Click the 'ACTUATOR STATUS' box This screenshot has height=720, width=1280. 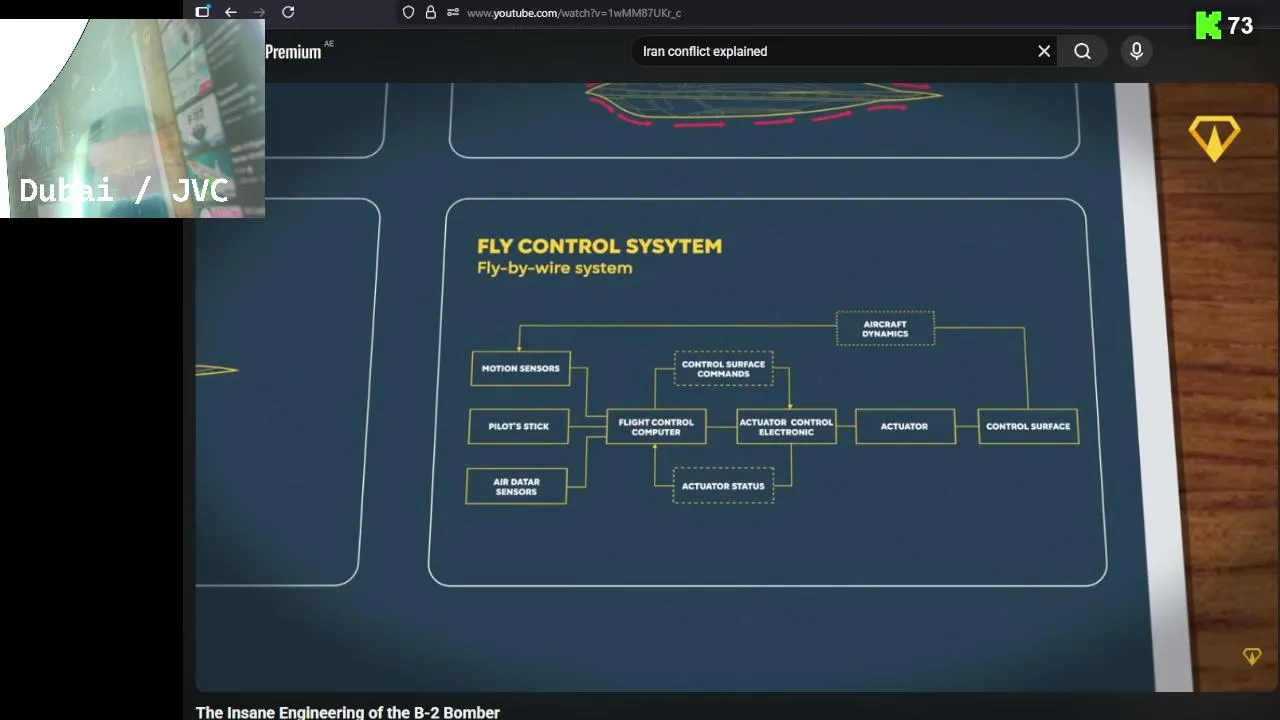(723, 486)
